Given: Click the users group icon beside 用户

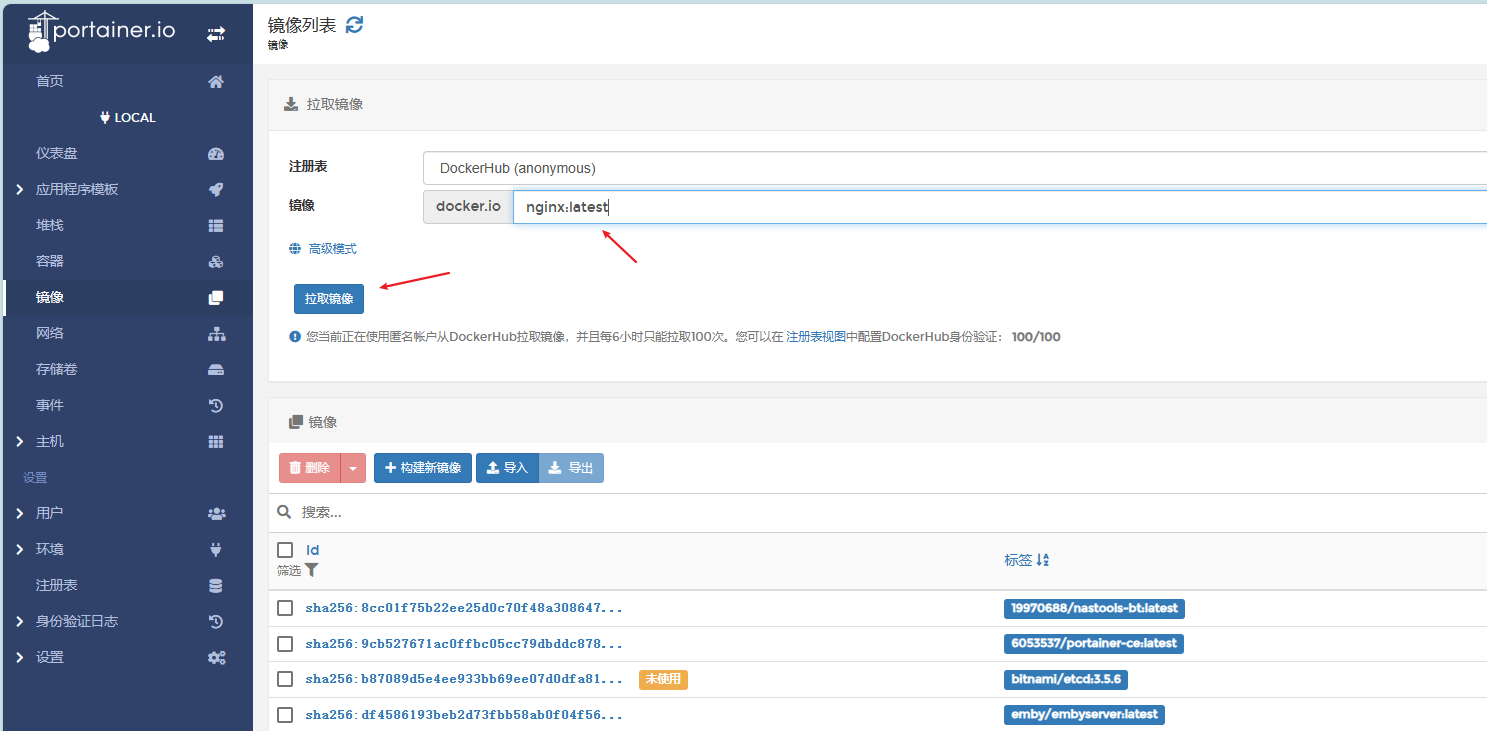Looking at the screenshot, I should tap(216, 514).
